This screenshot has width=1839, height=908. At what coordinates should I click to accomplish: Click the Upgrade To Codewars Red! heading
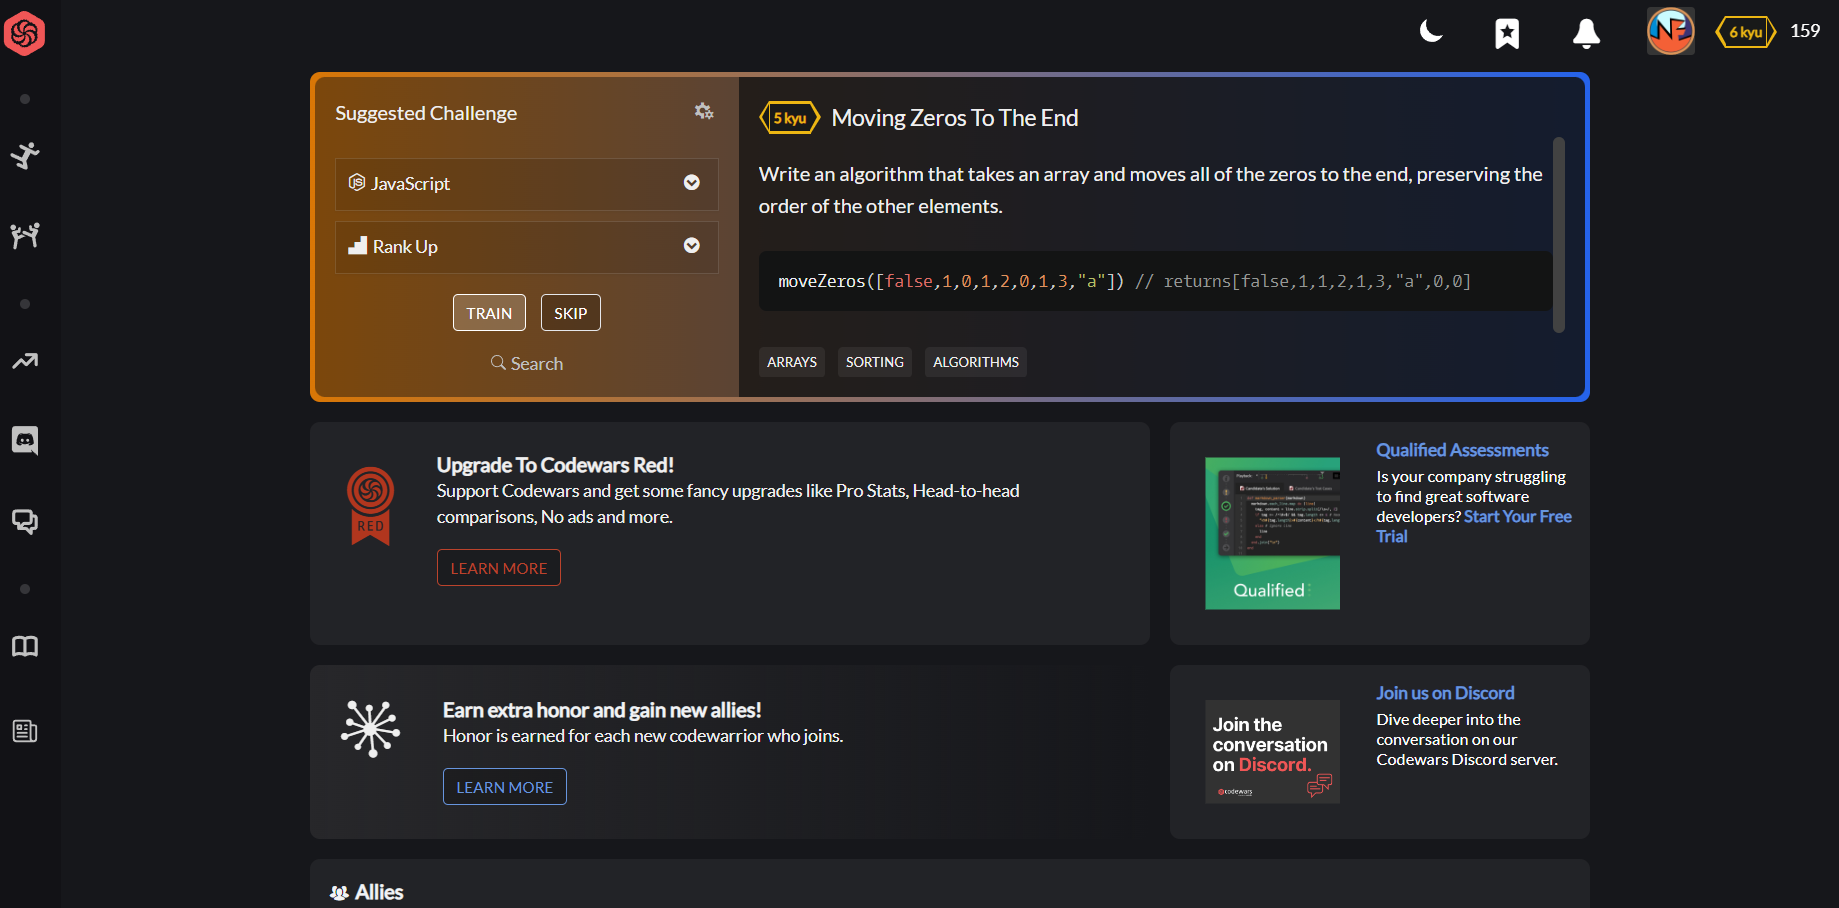[x=555, y=465]
